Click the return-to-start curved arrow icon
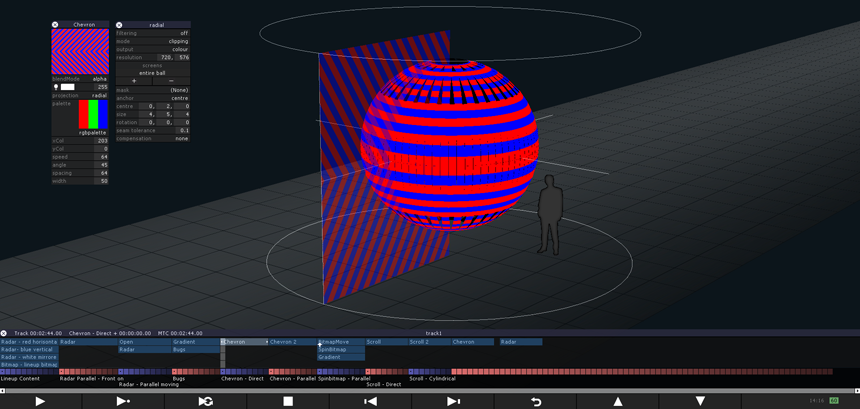This screenshot has height=409, width=860. 536,401
